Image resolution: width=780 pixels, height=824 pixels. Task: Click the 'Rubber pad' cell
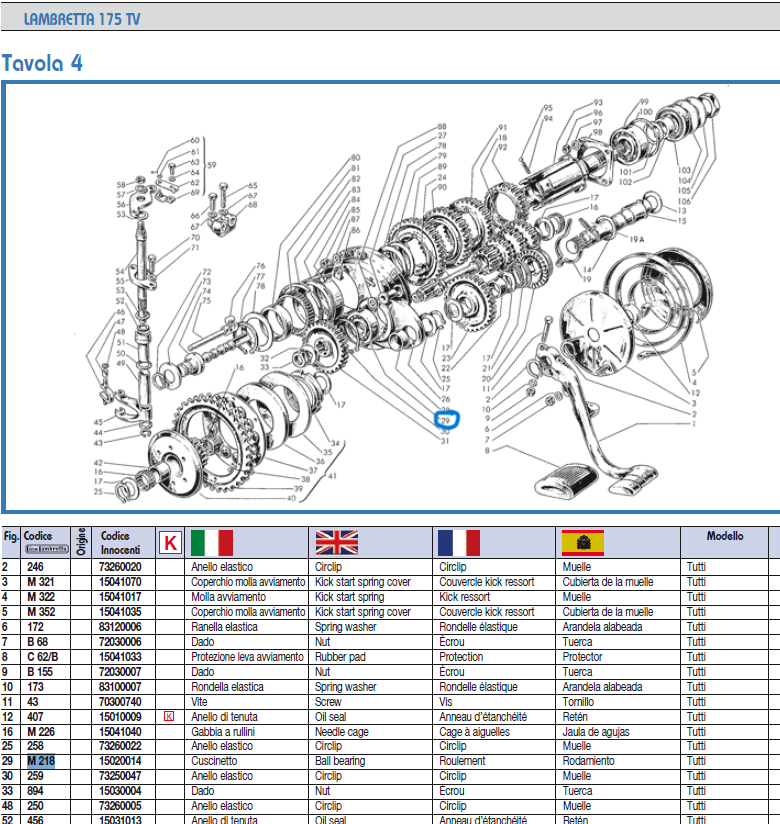pos(340,657)
